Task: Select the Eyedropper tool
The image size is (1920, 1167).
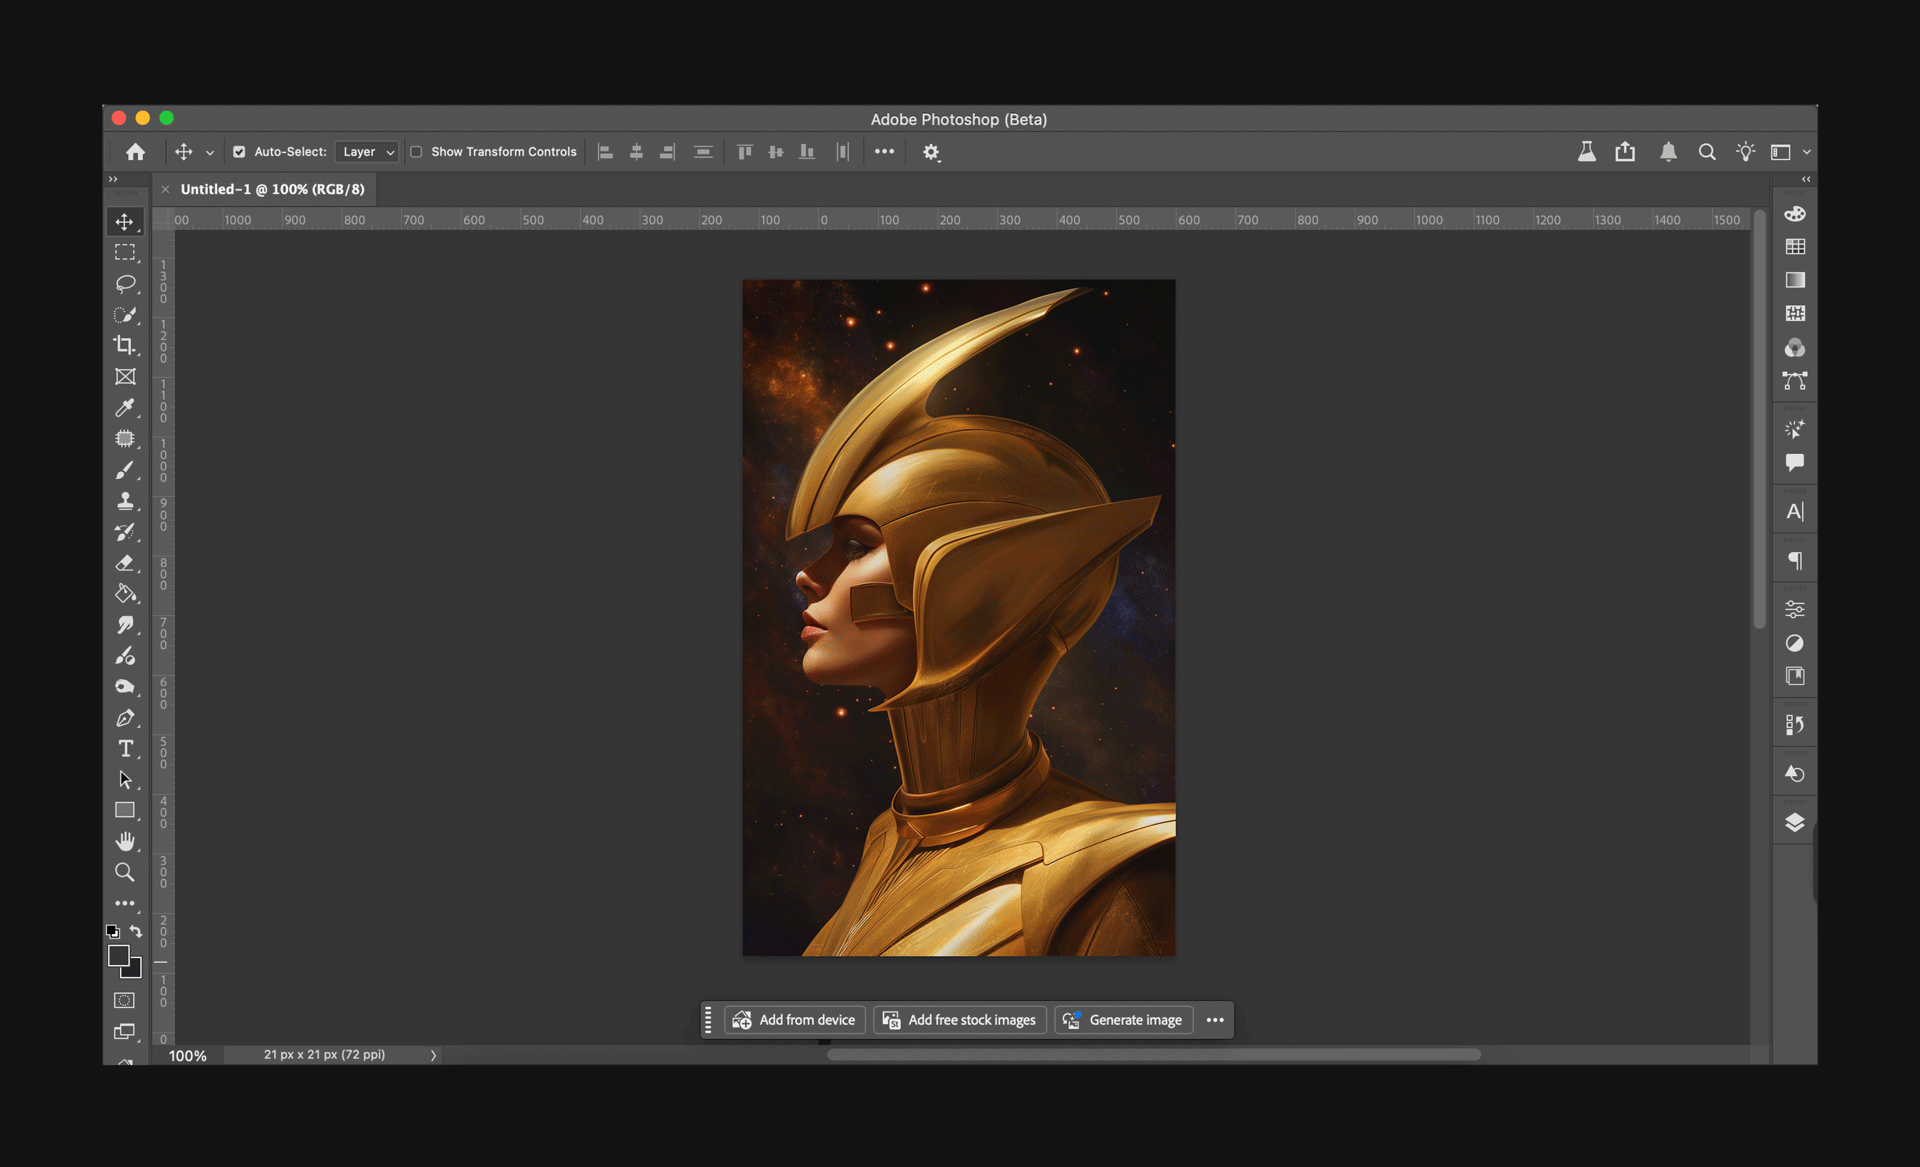Action: click(124, 408)
